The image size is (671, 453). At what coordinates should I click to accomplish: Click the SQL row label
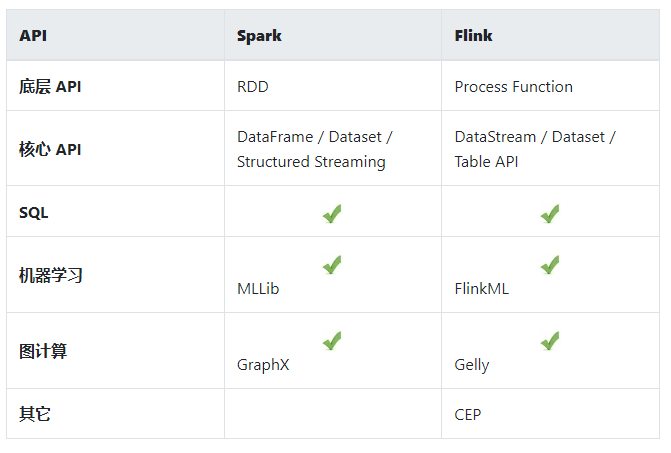click(33, 213)
